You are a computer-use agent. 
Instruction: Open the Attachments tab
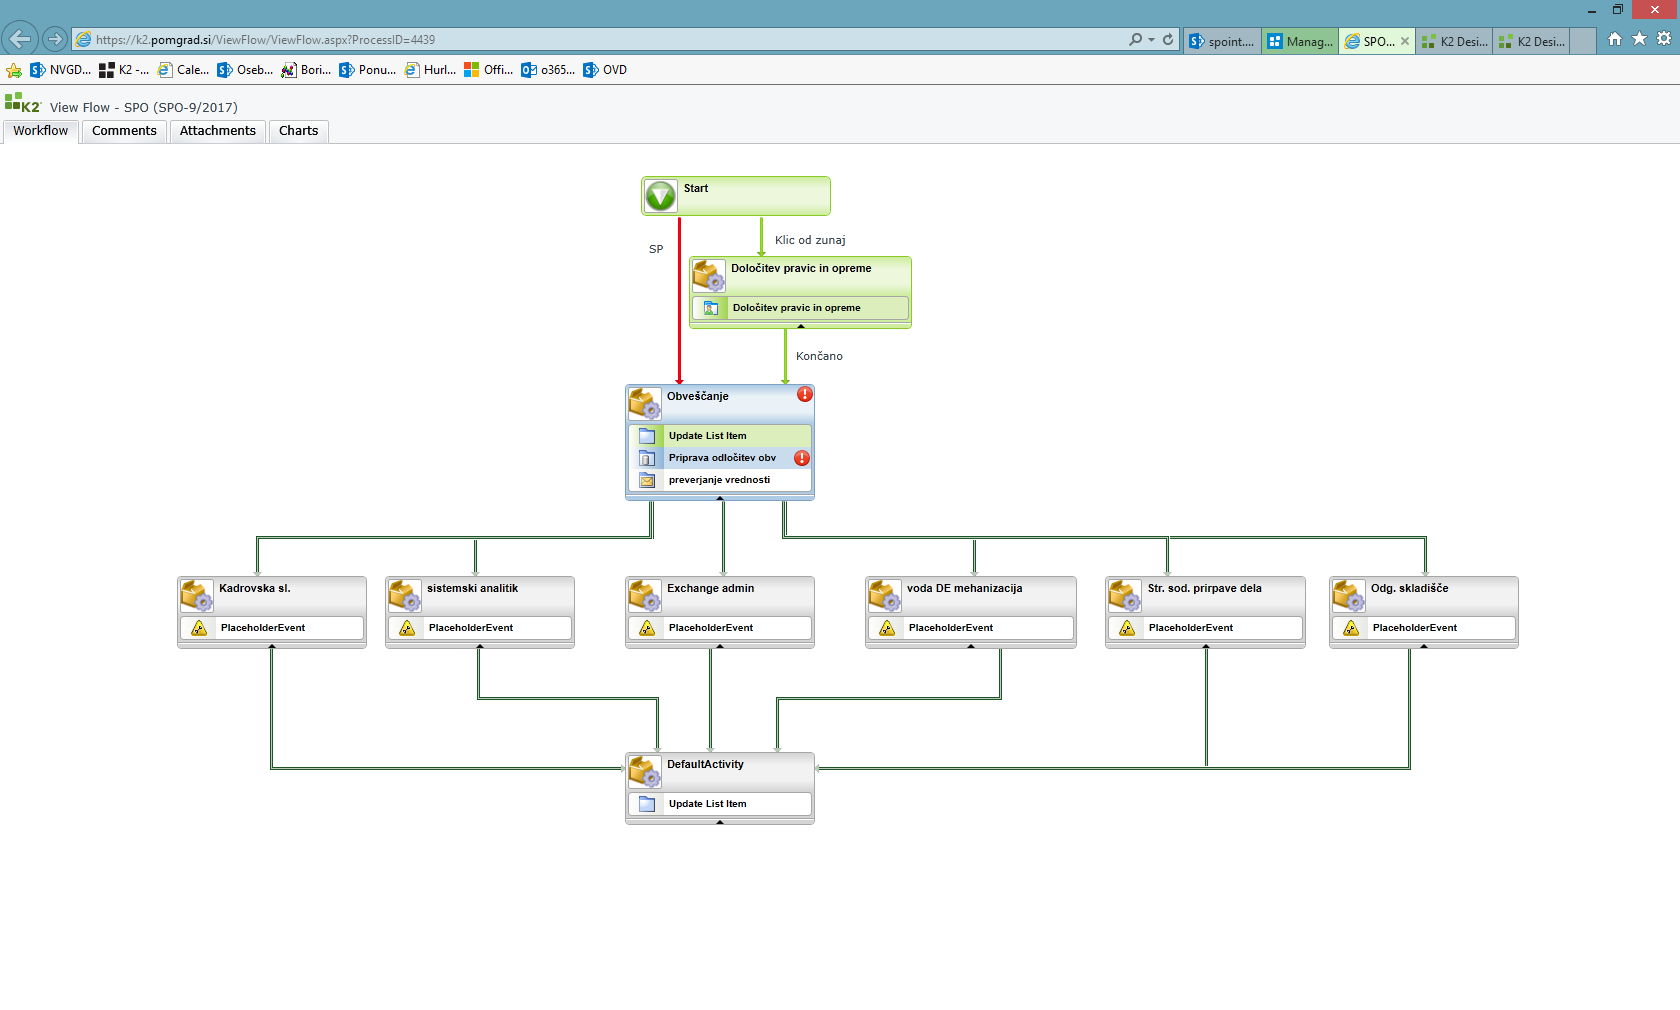[x=218, y=131]
